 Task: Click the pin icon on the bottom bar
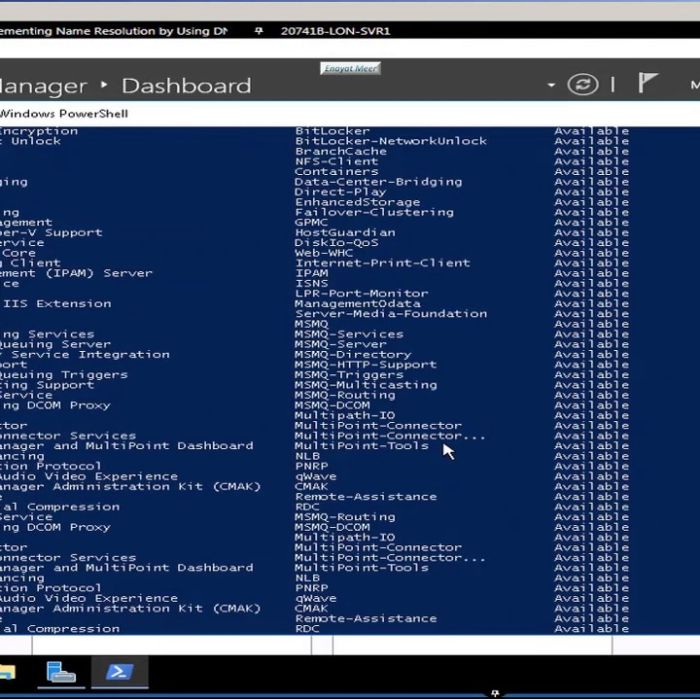(495, 693)
